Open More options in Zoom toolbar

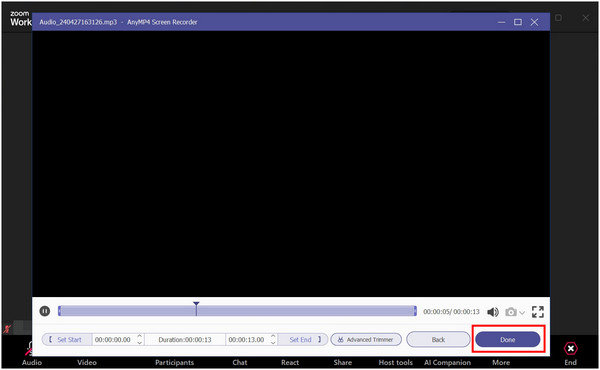[501, 362]
